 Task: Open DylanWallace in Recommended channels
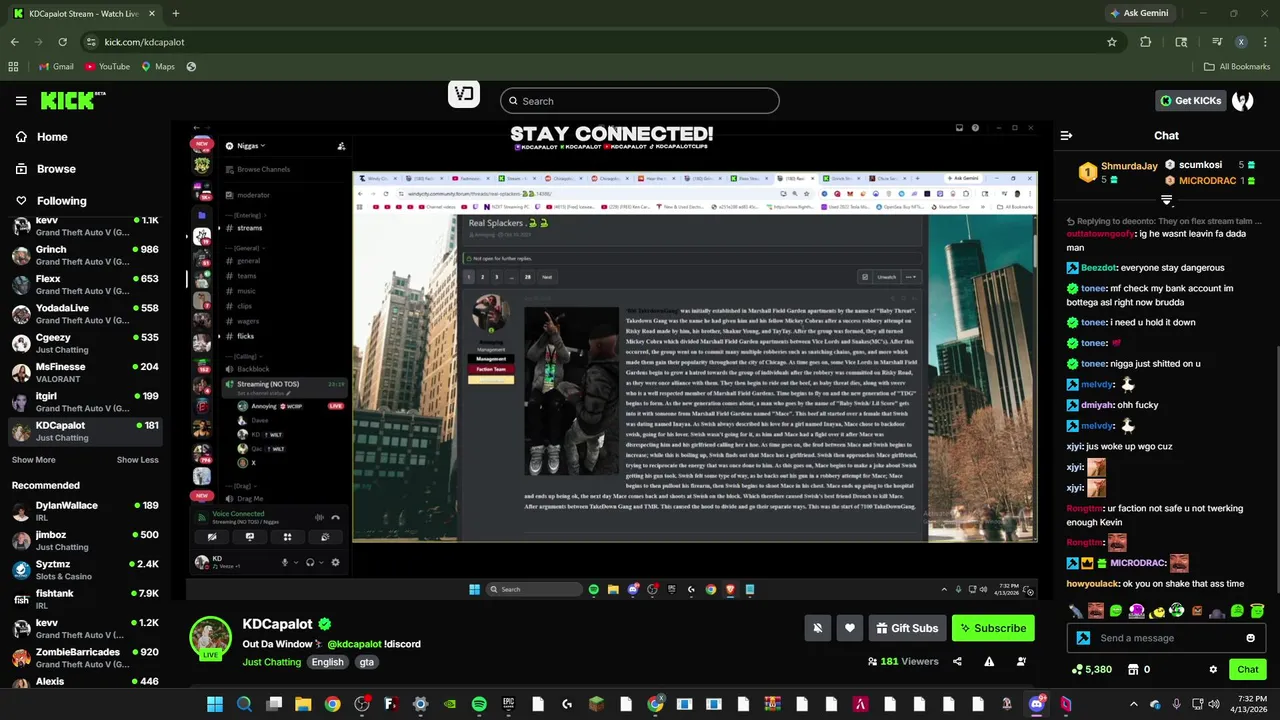tap(85, 511)
